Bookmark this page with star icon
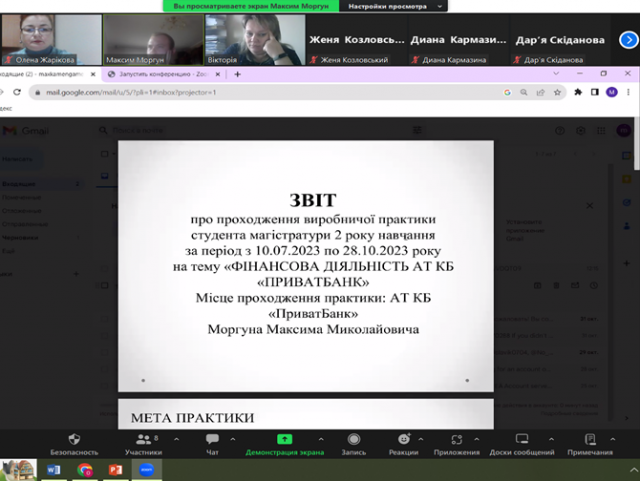This screenshot has height=481, width=640. tap(557, 93)
